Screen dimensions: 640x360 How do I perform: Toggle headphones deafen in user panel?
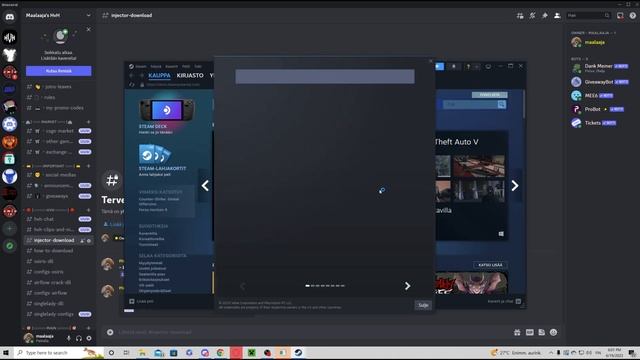79,338
